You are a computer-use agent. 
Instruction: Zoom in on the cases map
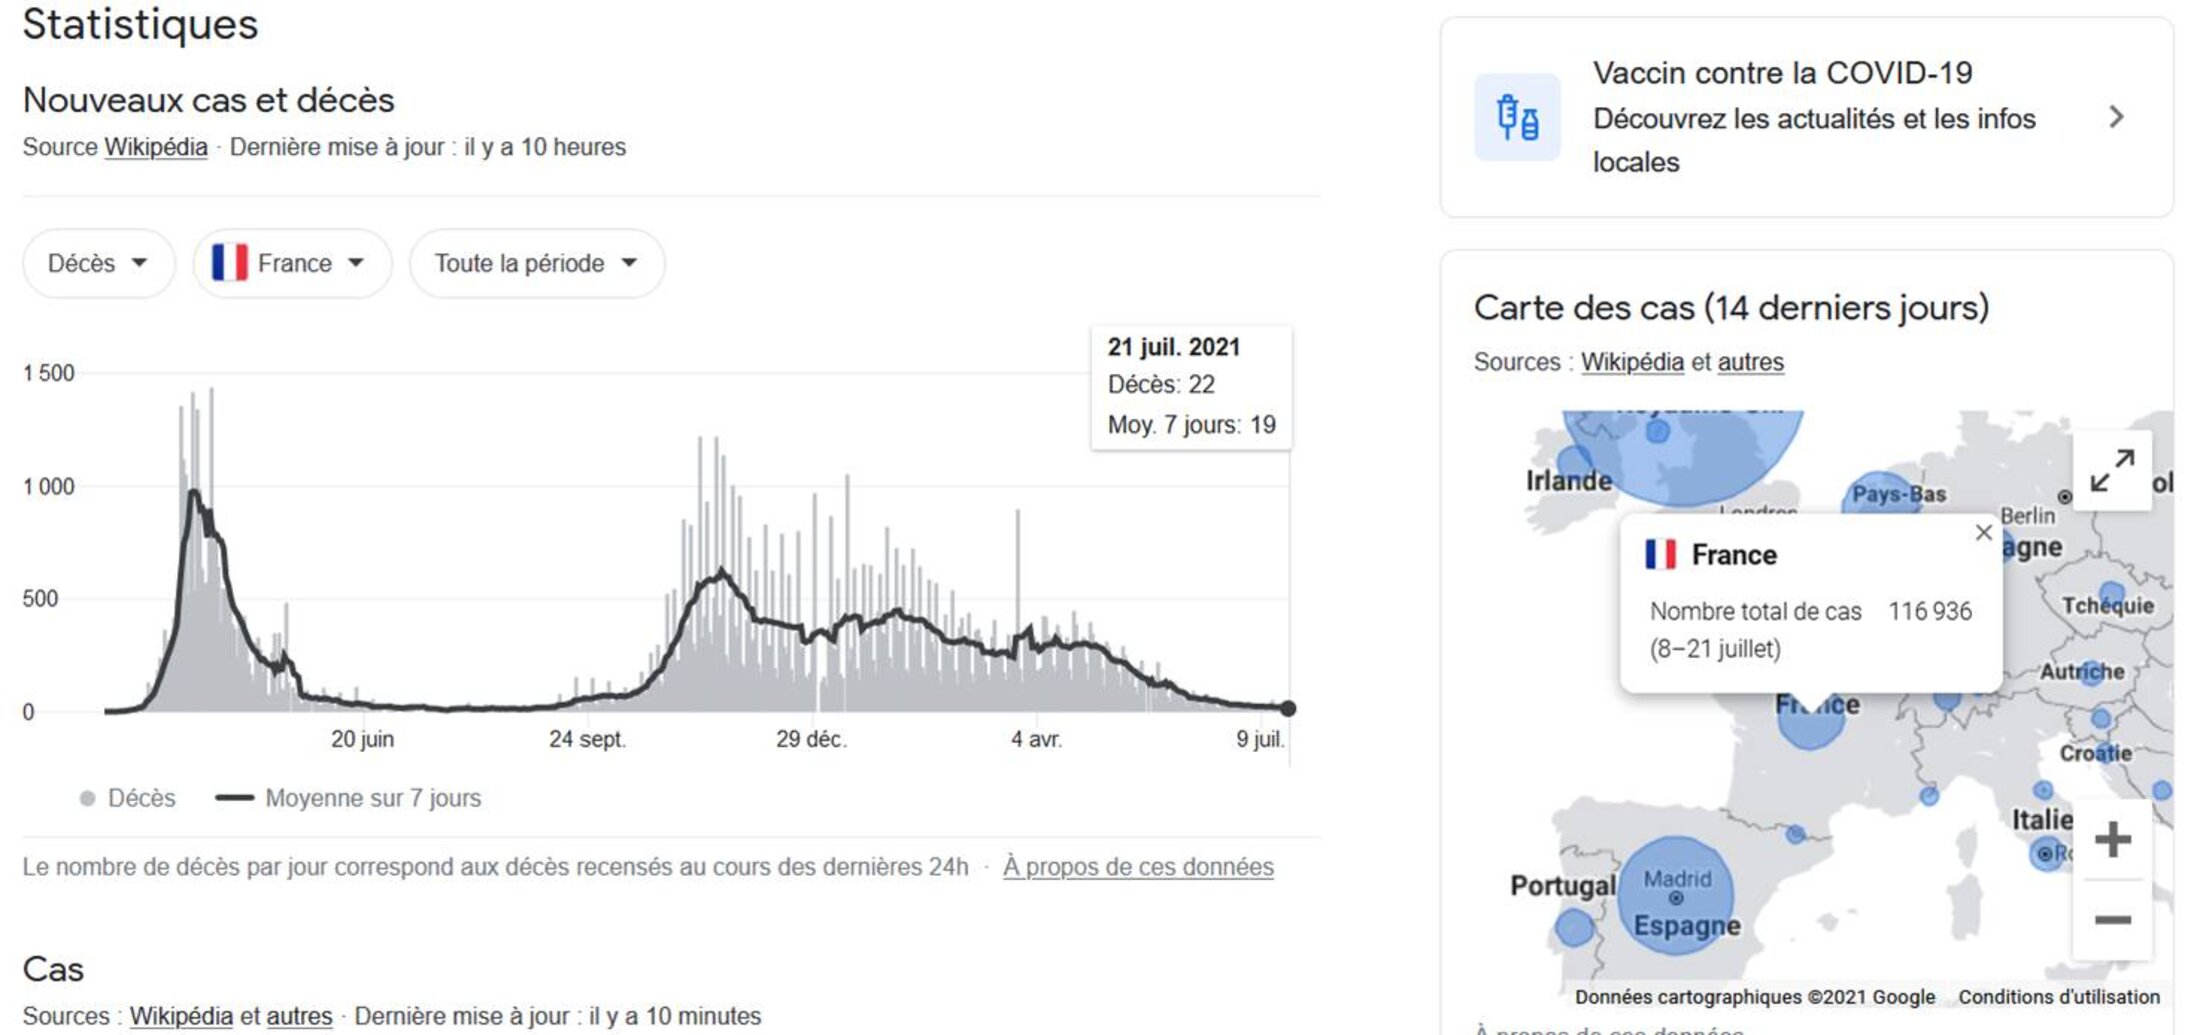2112,839
